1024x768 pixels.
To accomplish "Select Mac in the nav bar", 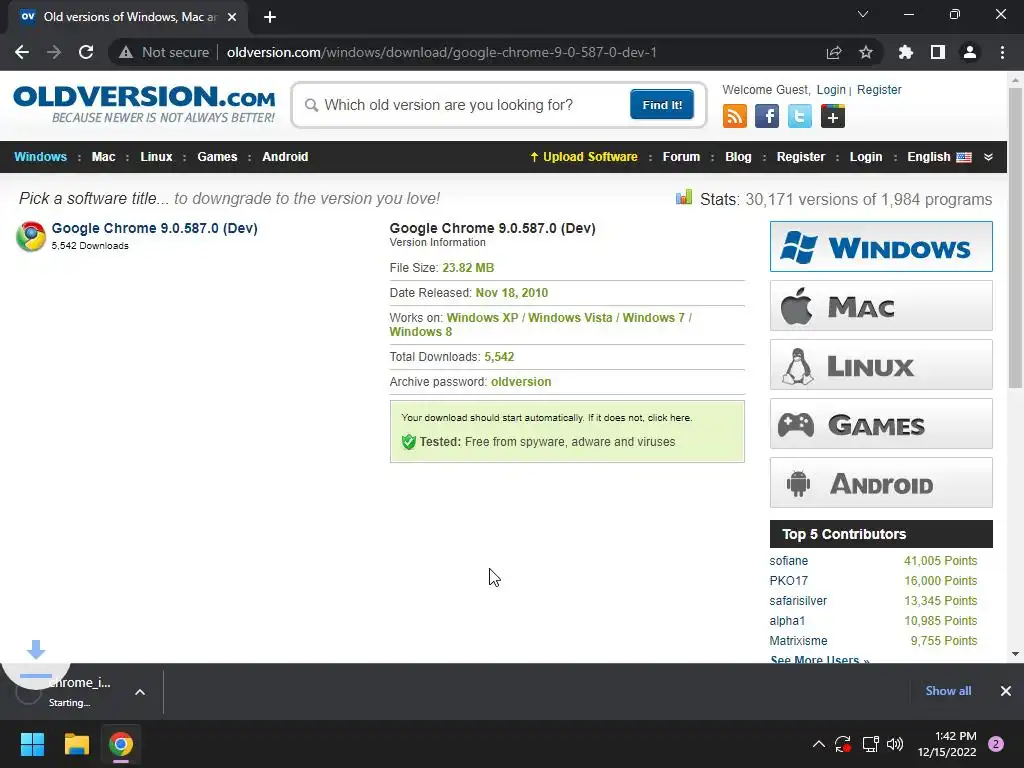I will pyautogui.click(x=103, y=157).
